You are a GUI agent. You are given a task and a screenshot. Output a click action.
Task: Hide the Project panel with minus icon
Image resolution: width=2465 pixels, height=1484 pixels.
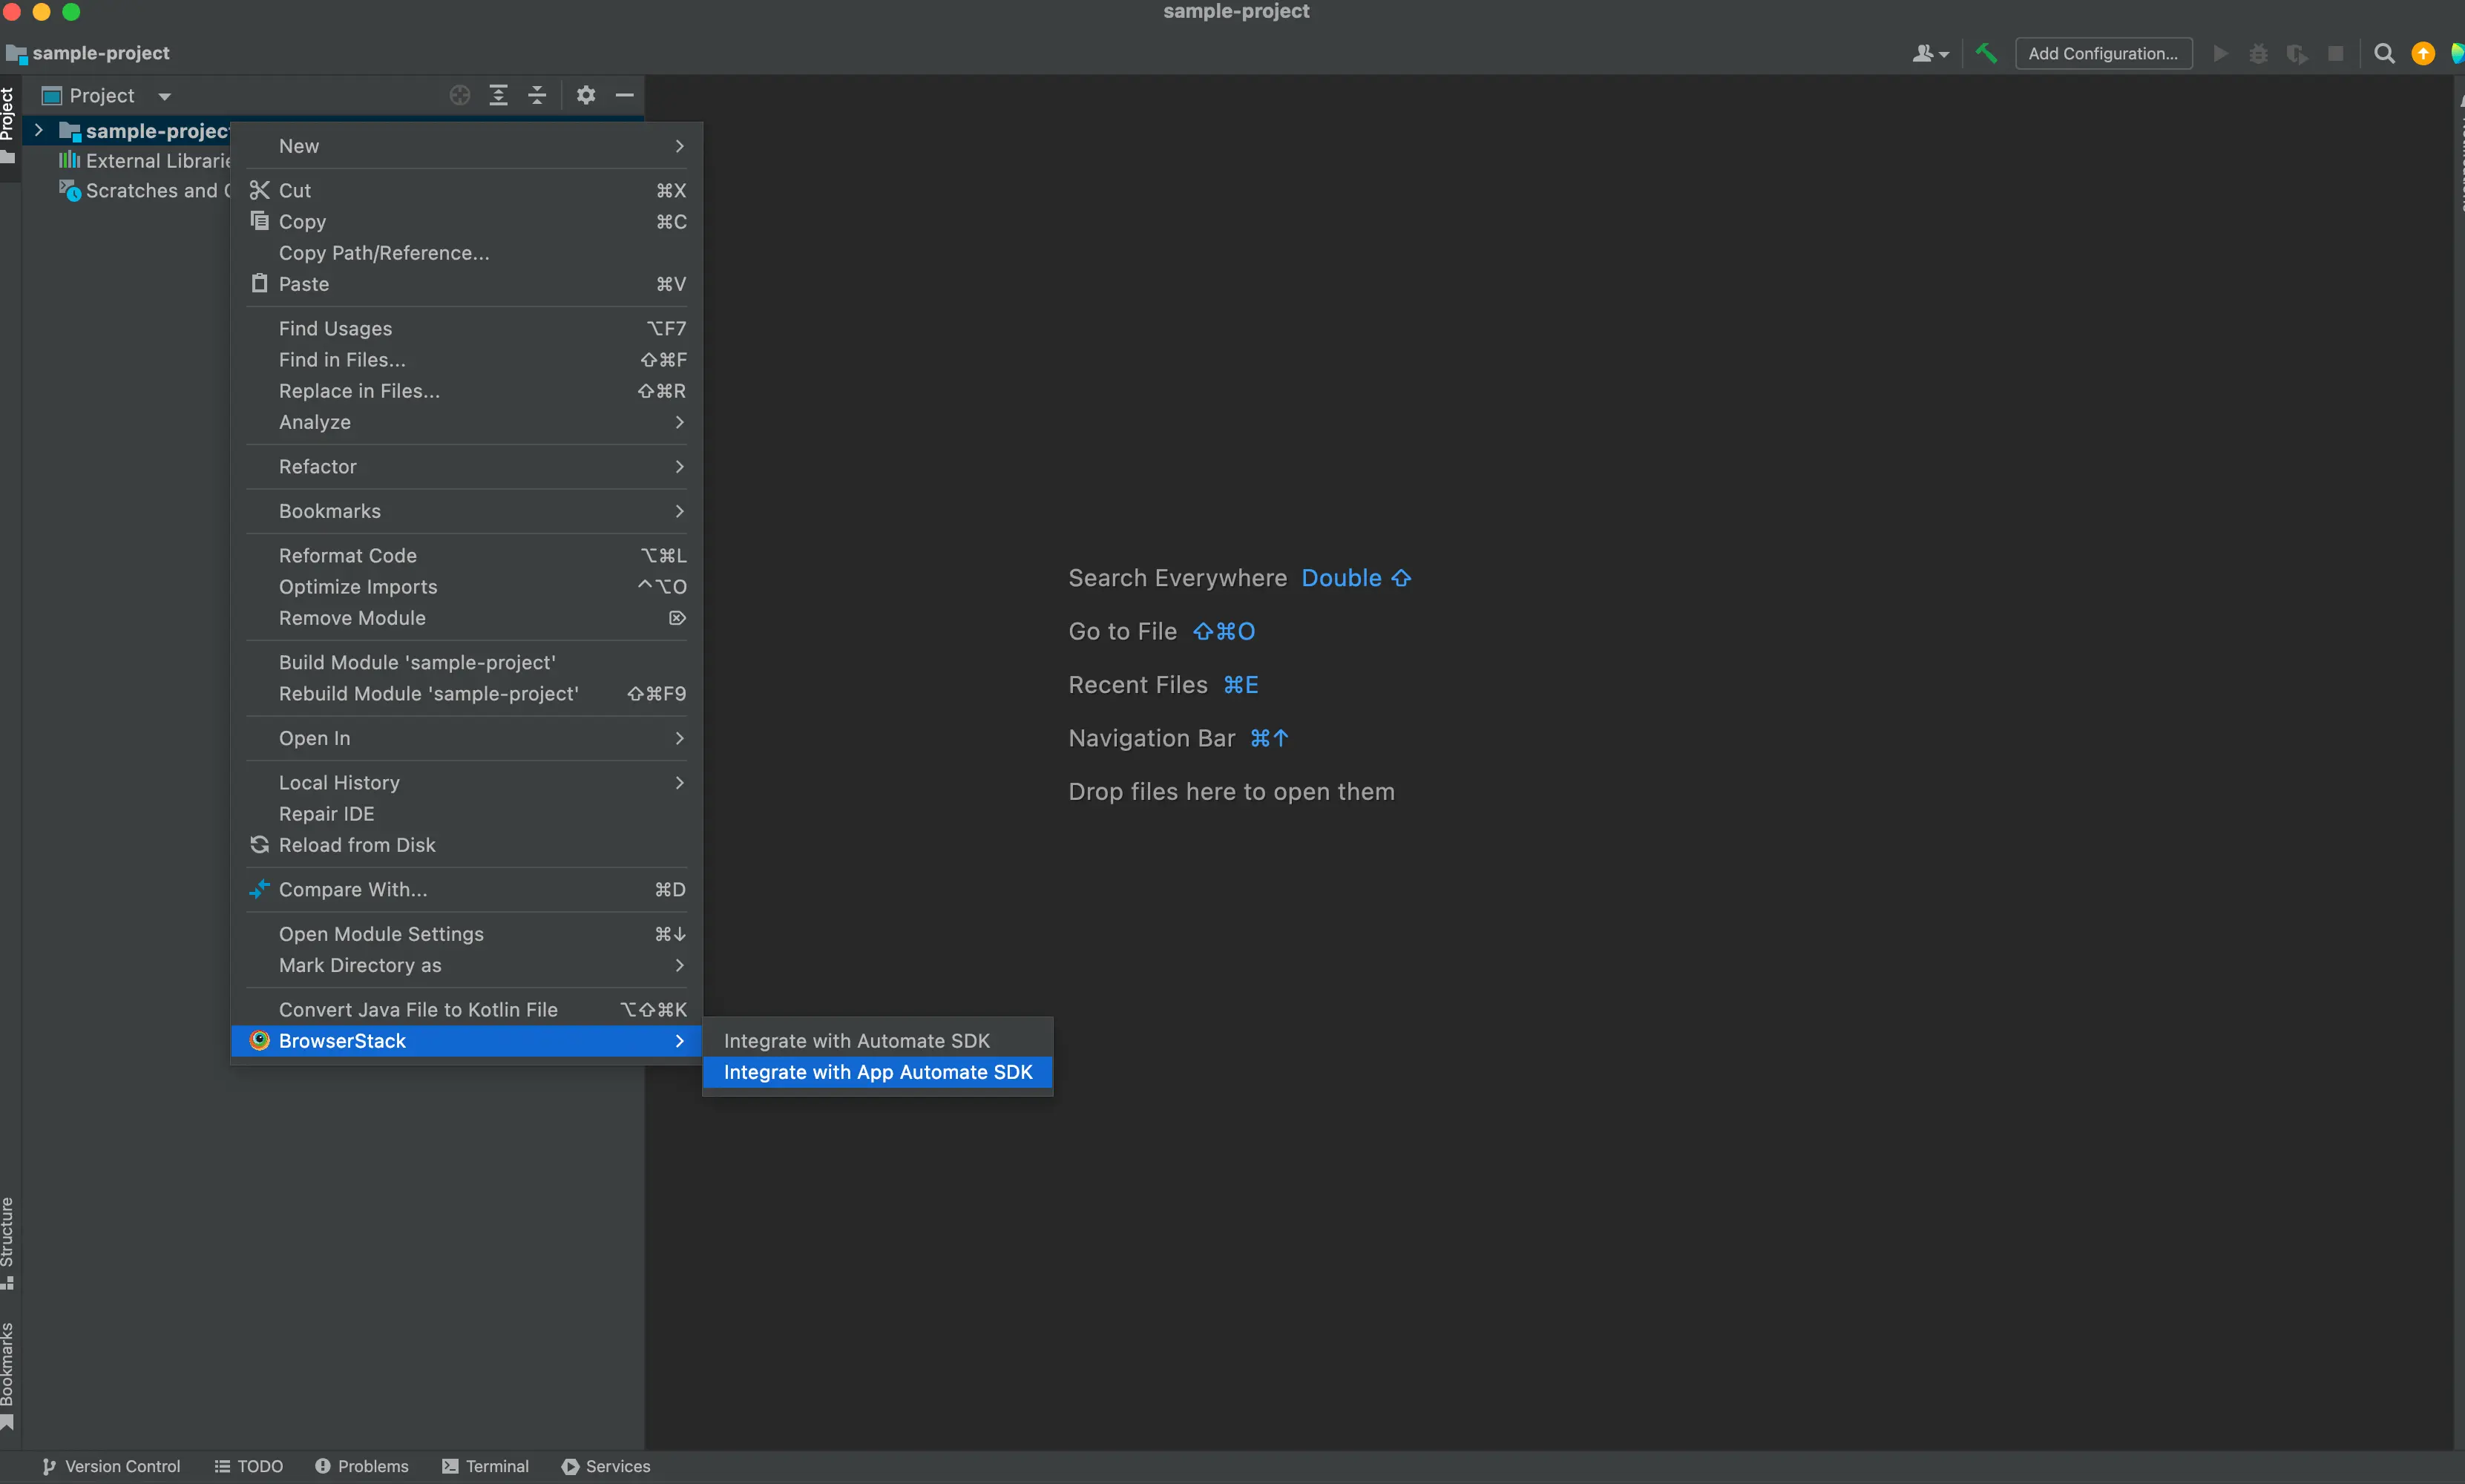point(625,95)
